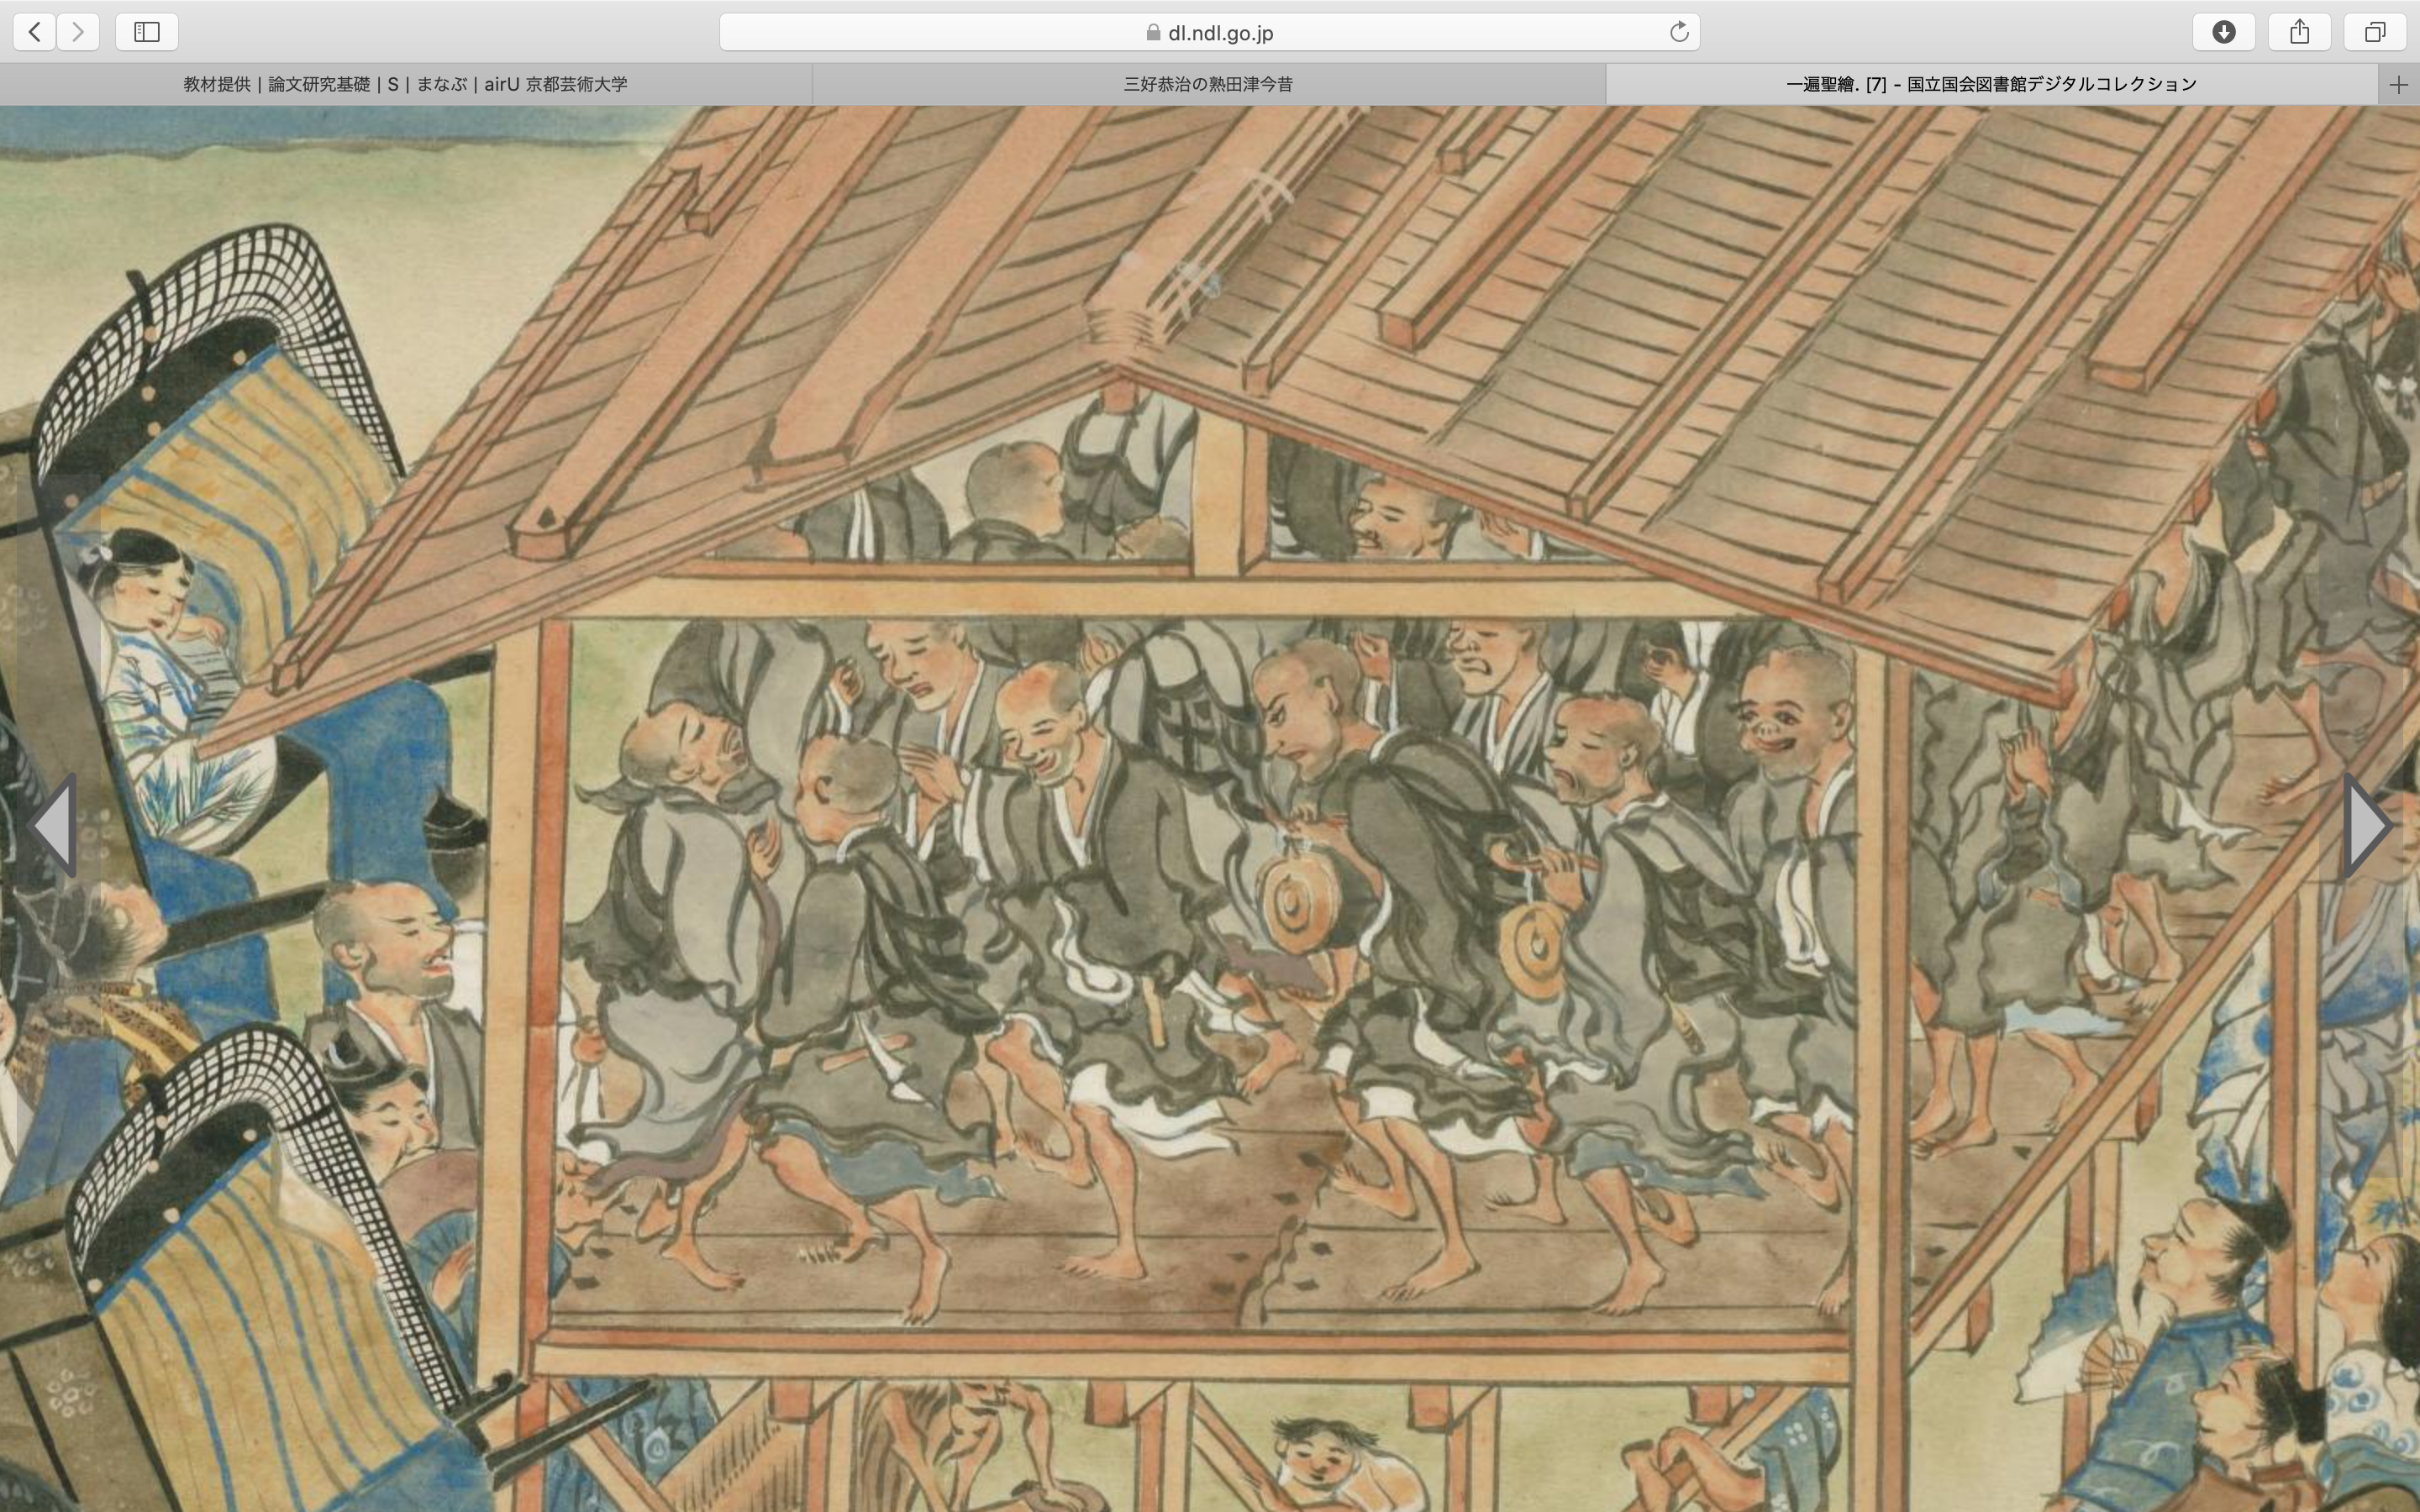Click the forward navigation arrow

(78, 32)
